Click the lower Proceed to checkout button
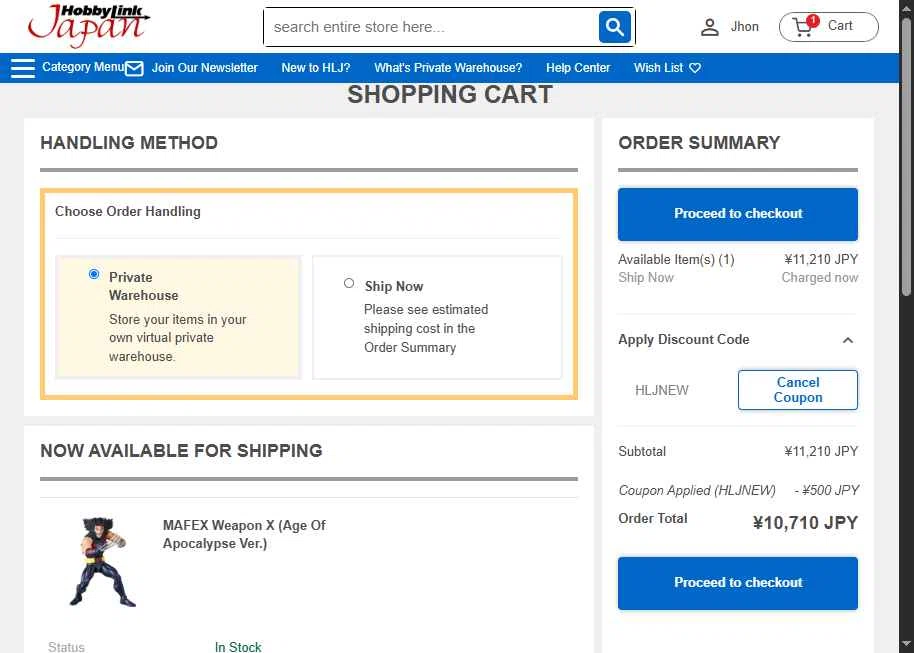 click(737, 583)
